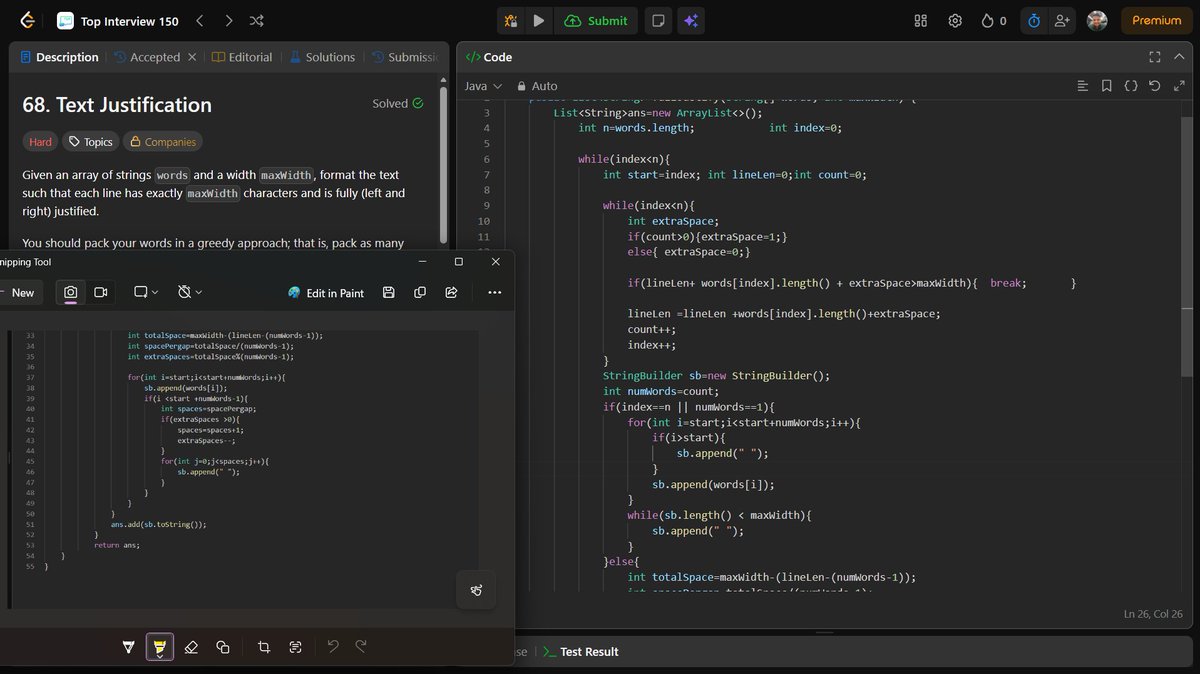Save the snip with the save icon
1200x674 pixels.
(x=389, y=292)
